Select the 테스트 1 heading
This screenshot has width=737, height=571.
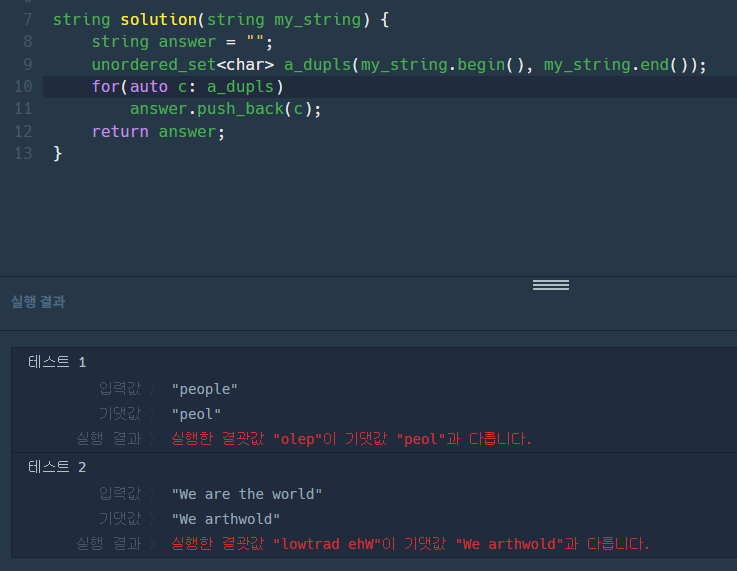pyautogui.click(x=57, y=362)
